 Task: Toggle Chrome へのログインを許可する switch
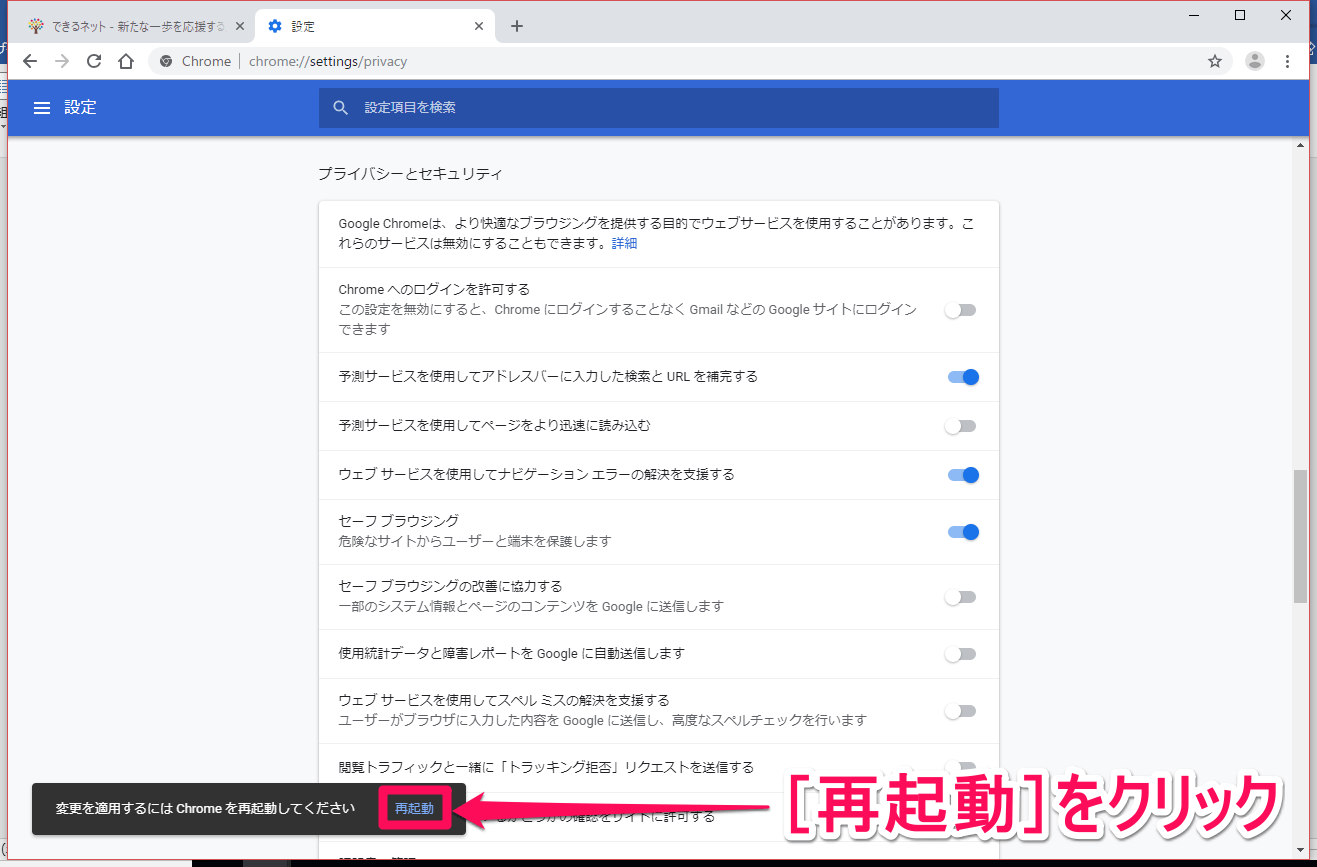(x=961, y=310)
